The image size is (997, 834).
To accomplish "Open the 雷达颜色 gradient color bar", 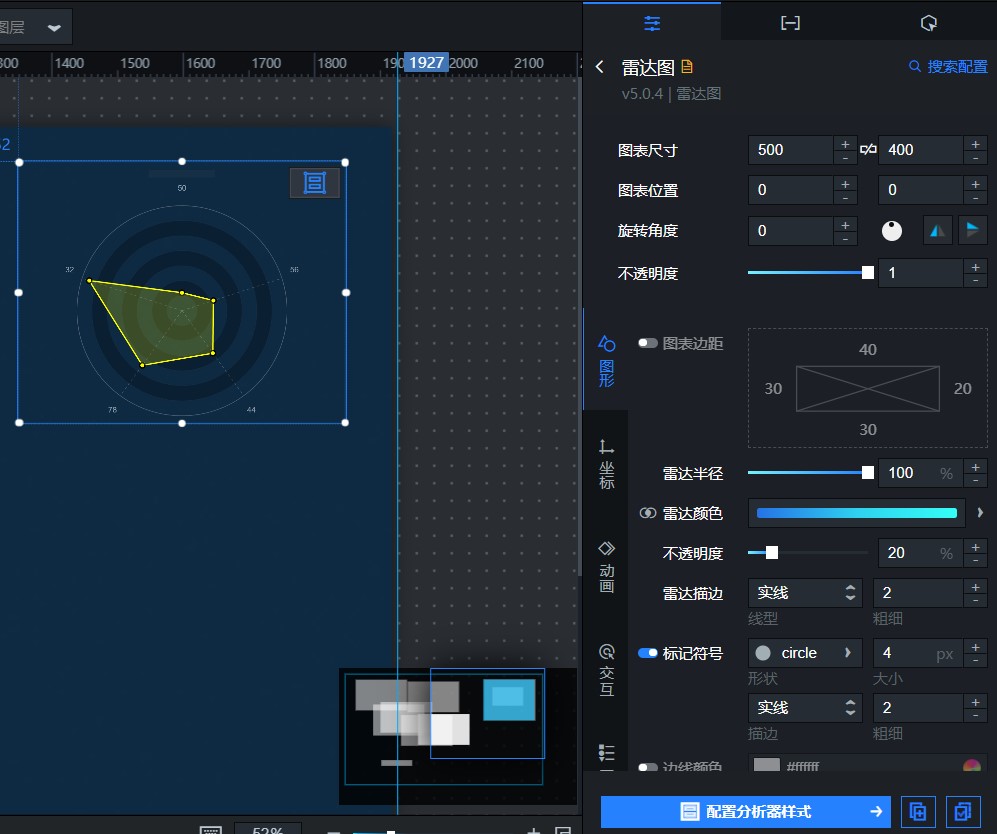I will tap(856, 513).
